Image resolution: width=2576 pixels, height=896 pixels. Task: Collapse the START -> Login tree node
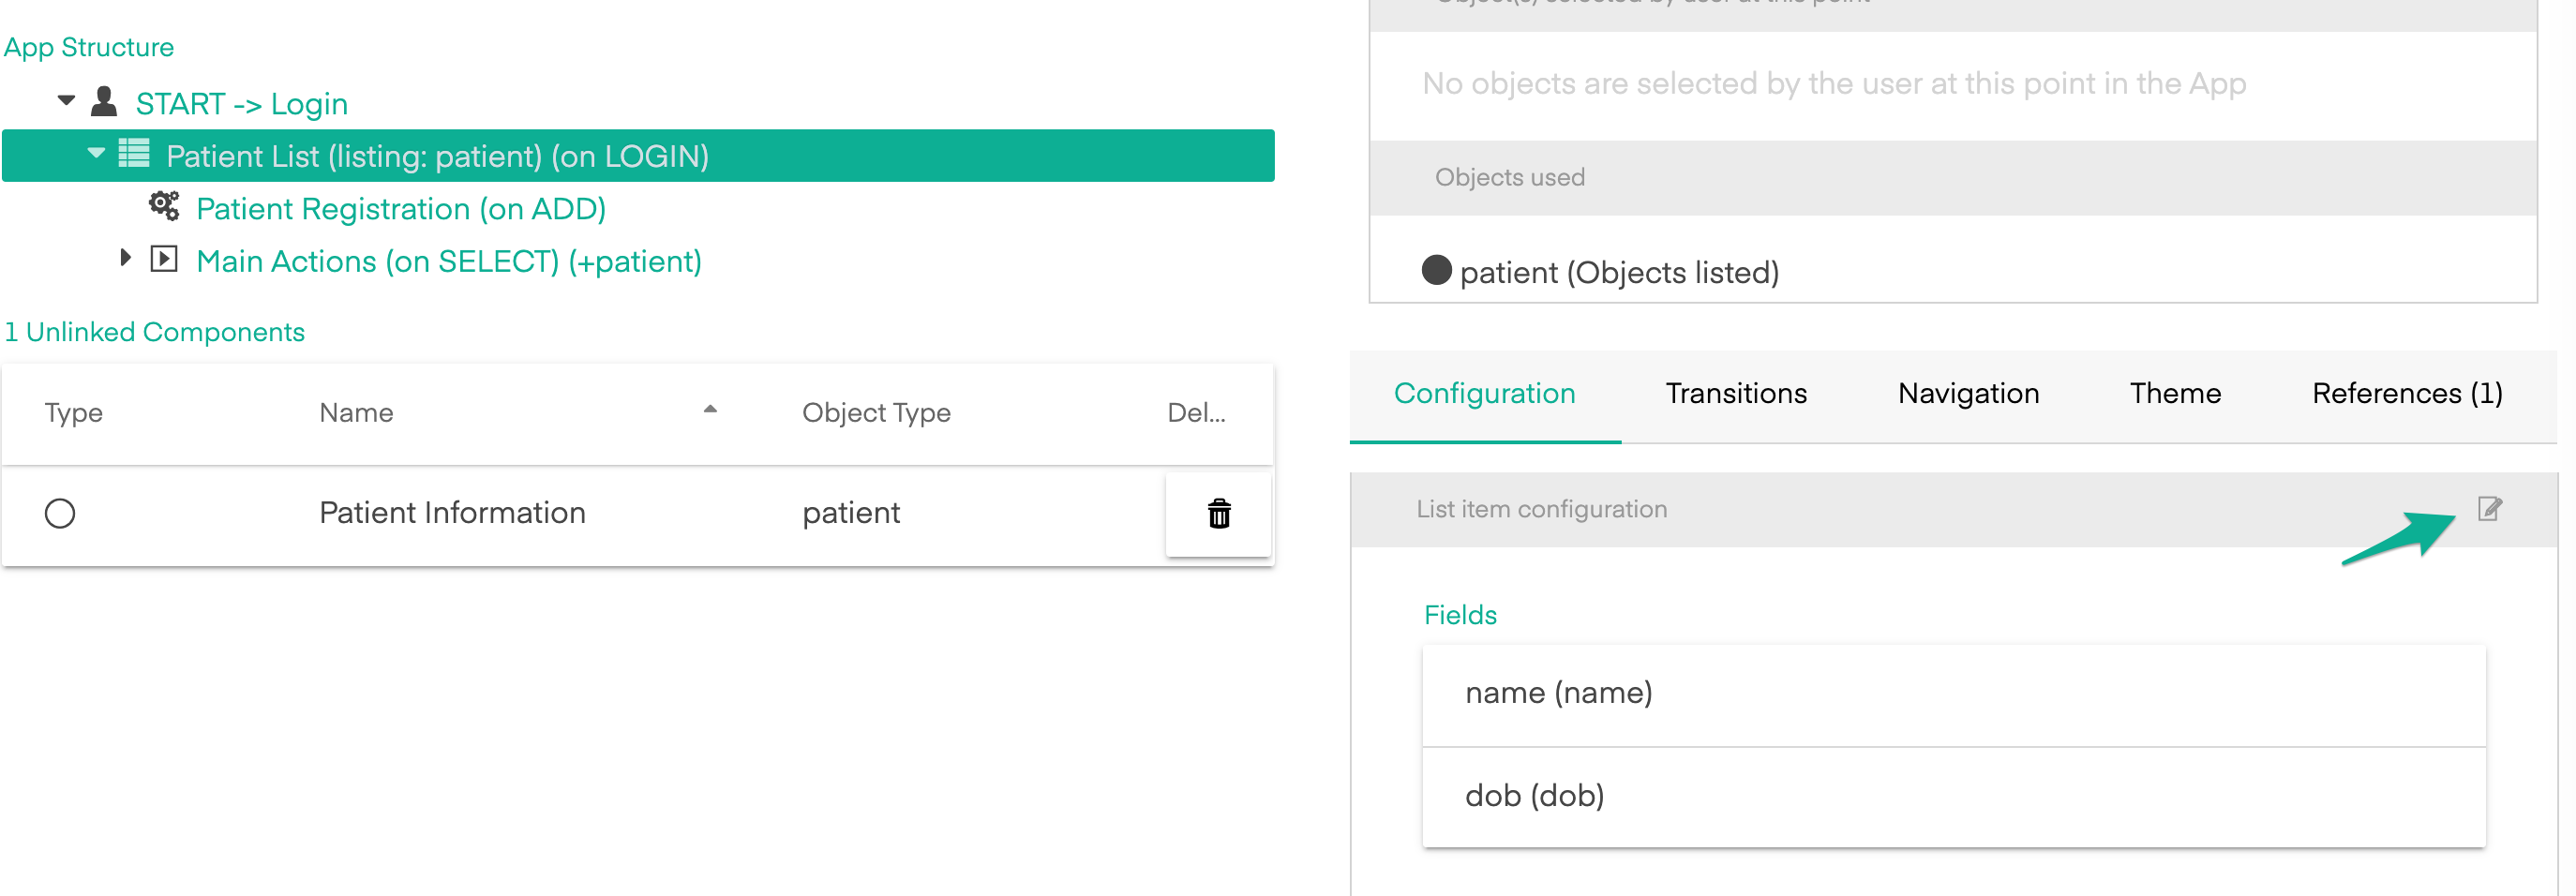[67, 101]
